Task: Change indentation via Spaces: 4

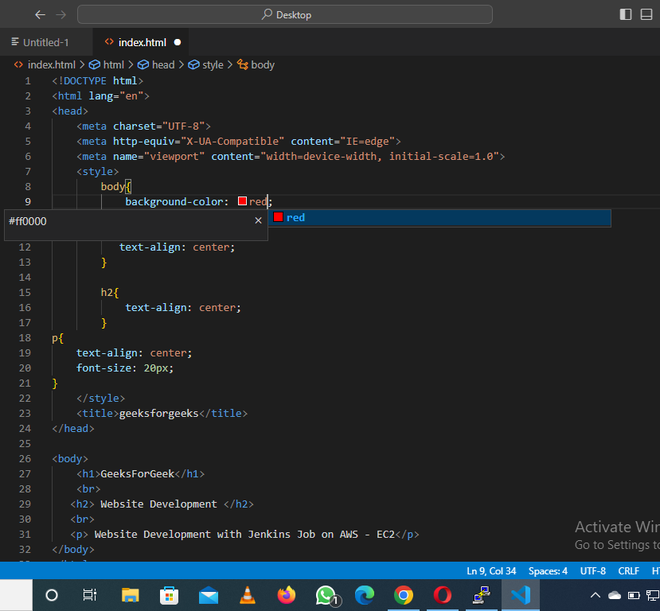Action: (x=548, y=571)
